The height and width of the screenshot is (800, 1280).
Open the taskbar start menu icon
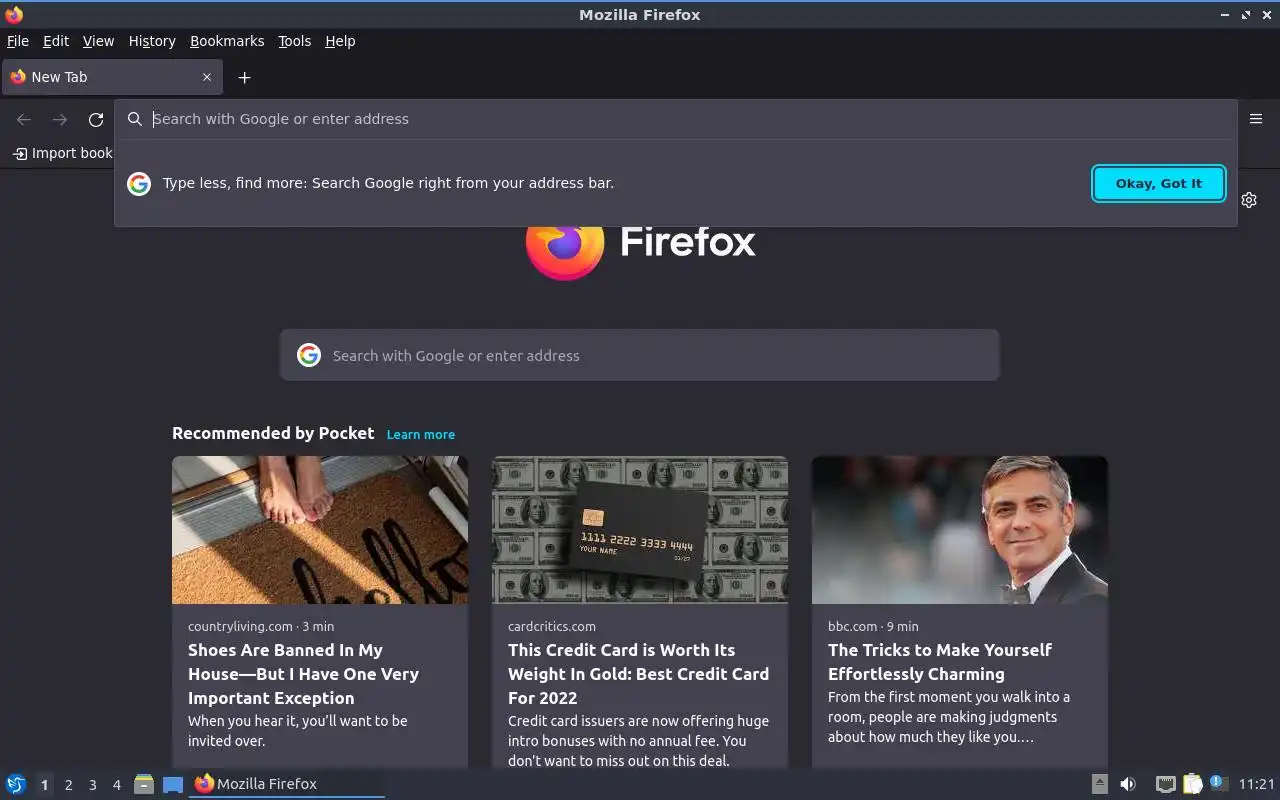click(16, 784)
